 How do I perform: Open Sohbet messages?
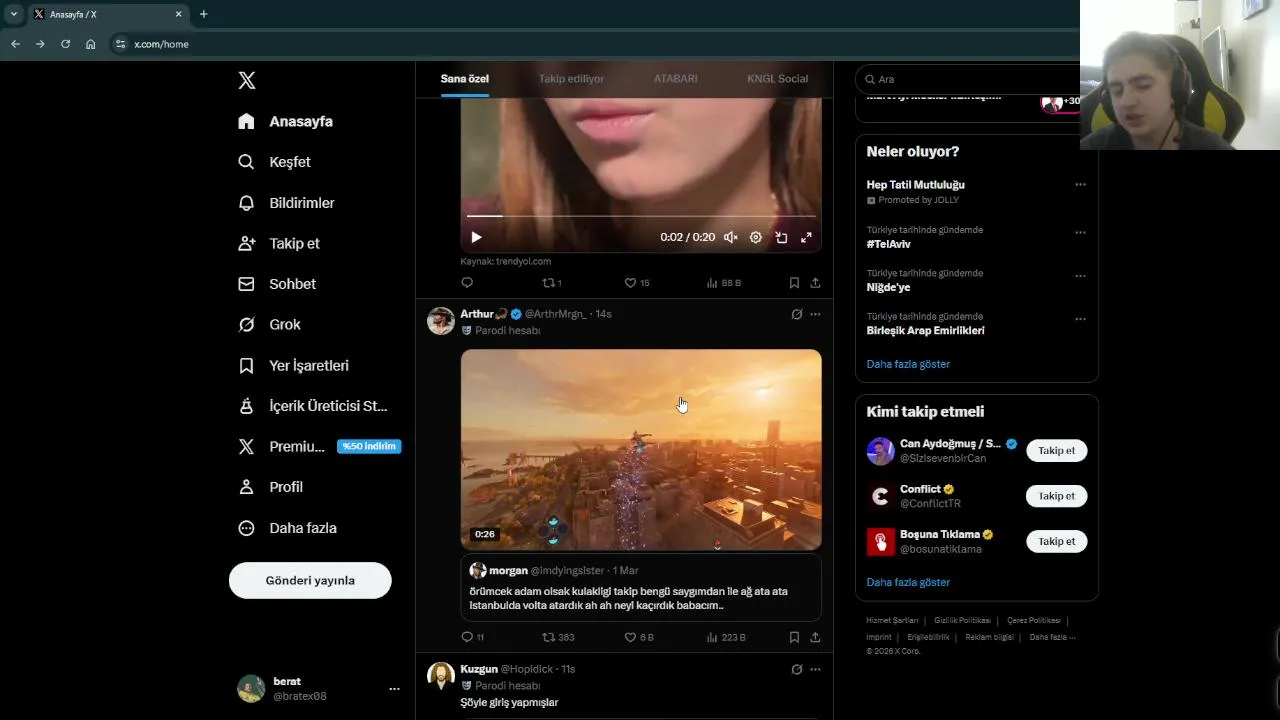(277, 284)
